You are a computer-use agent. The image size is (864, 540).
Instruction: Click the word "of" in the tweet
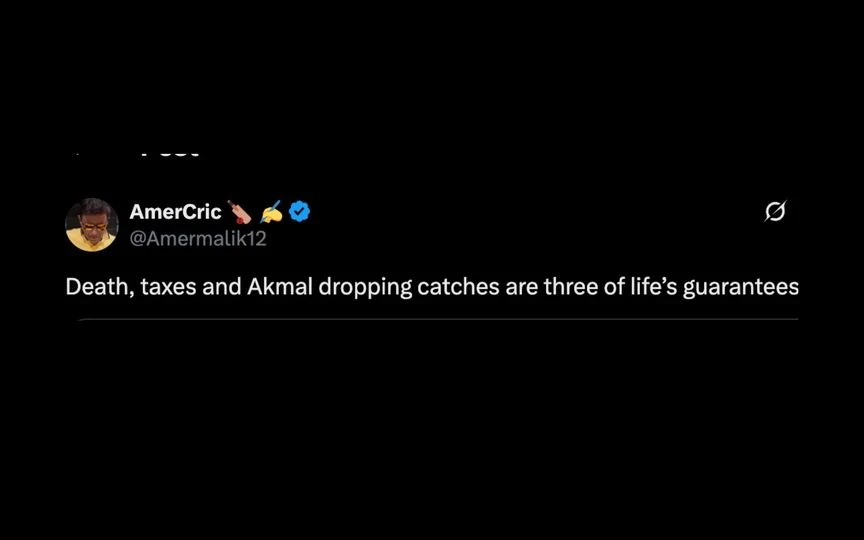614,287
